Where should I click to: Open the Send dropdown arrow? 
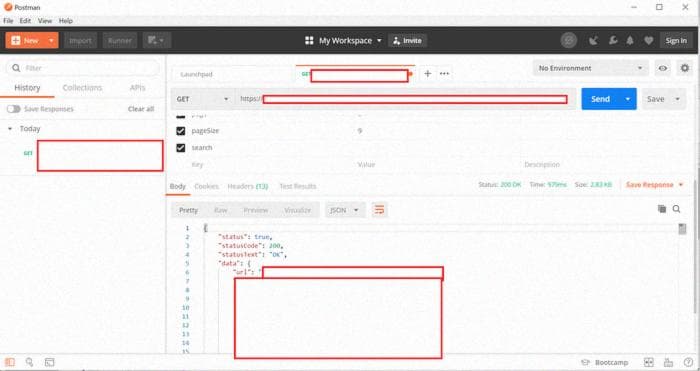pyautogui.click(x=628, y=99)
